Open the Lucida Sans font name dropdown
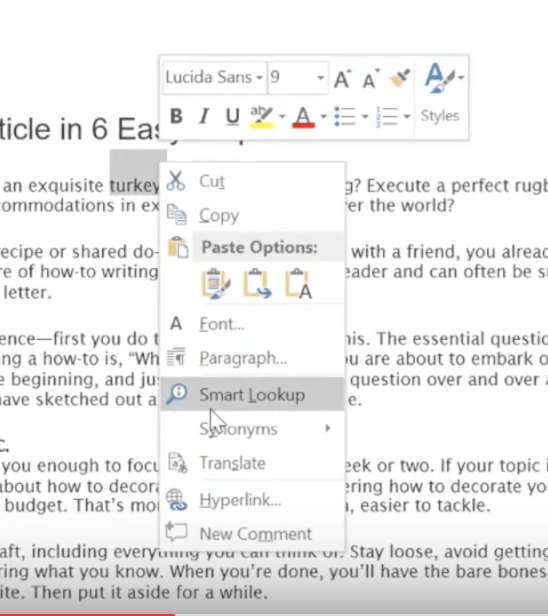Screen dimensions: 548x616 coord(215,77)
